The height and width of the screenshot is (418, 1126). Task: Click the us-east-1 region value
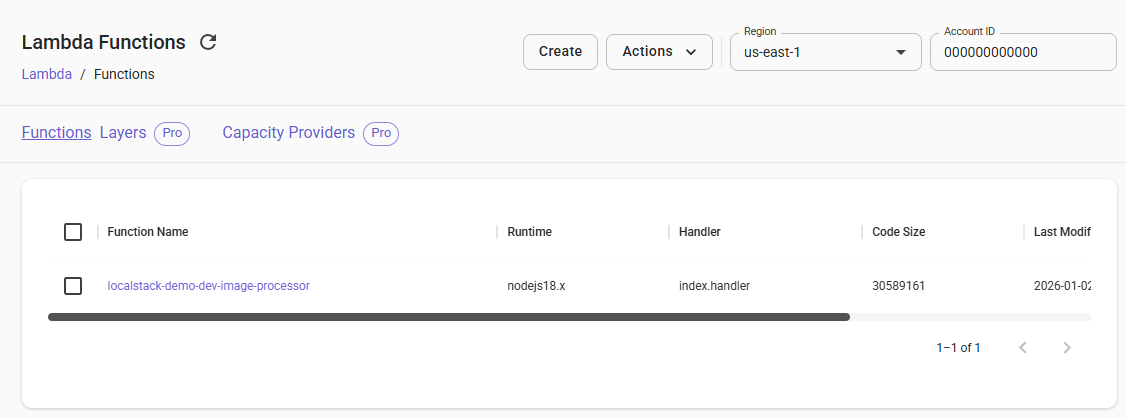coord(772,52)
